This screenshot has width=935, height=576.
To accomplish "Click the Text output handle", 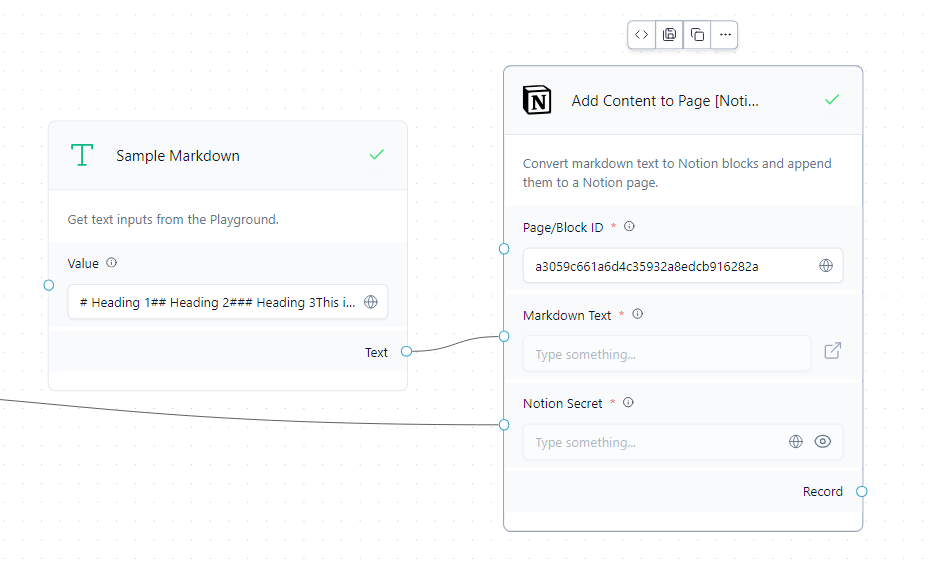I will (x=406, y=351).
